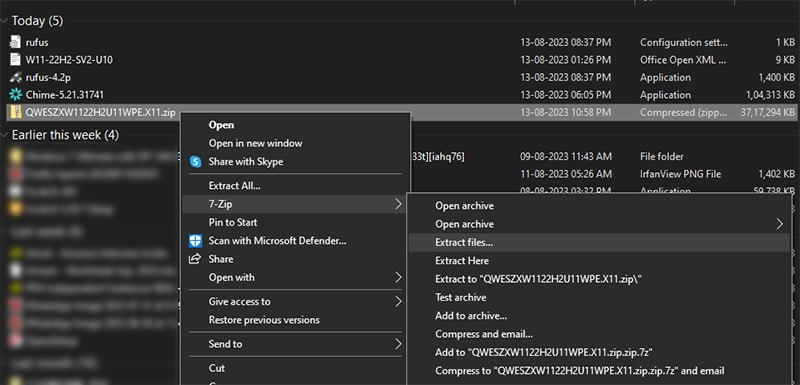The height and width of the screenshot is (385, 800).
Task: Click the File folder type cell
Action: (662, 157)
